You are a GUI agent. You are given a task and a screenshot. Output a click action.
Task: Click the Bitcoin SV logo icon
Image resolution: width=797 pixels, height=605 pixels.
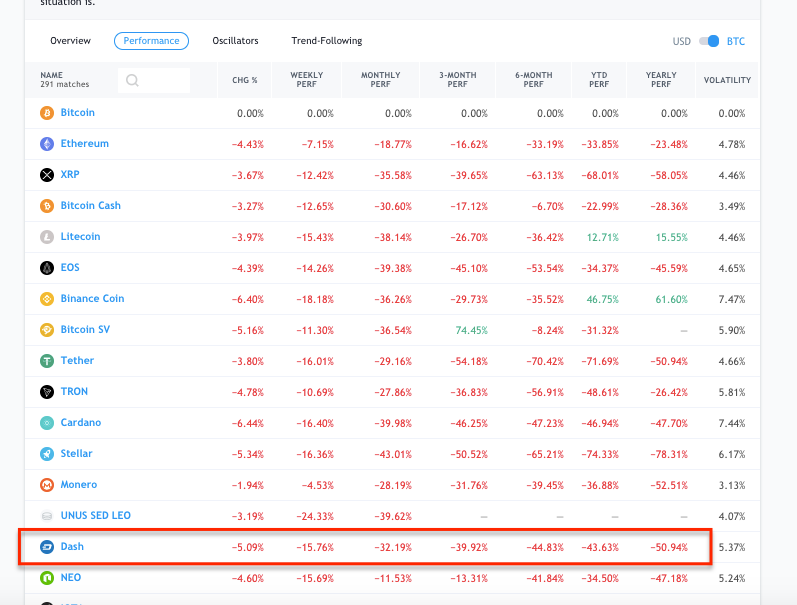(x=47, y=330)
